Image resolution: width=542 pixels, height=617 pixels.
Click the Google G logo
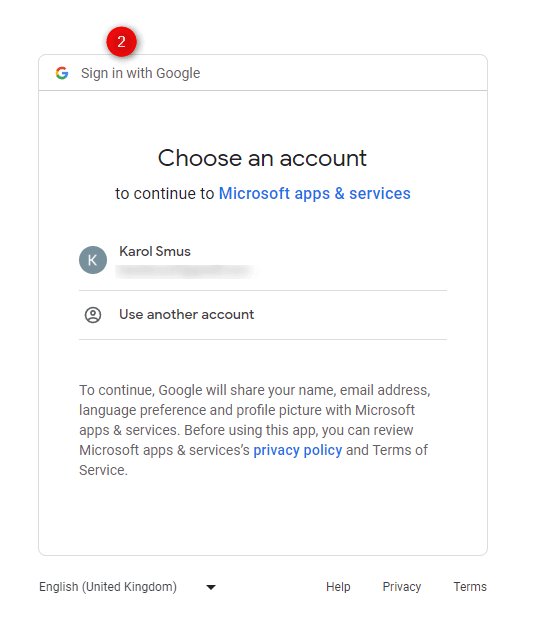pyautogui.click(x=62, y=73)
